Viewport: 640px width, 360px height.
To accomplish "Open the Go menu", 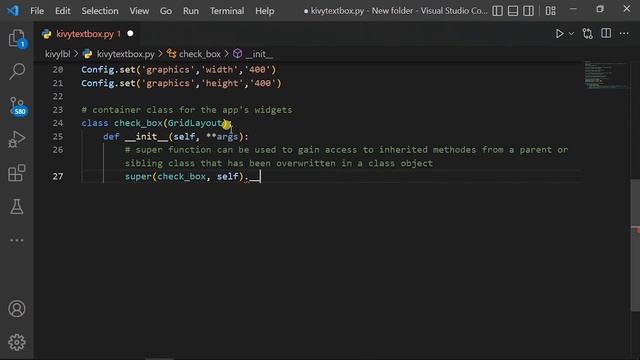I will tap(166, 11).
